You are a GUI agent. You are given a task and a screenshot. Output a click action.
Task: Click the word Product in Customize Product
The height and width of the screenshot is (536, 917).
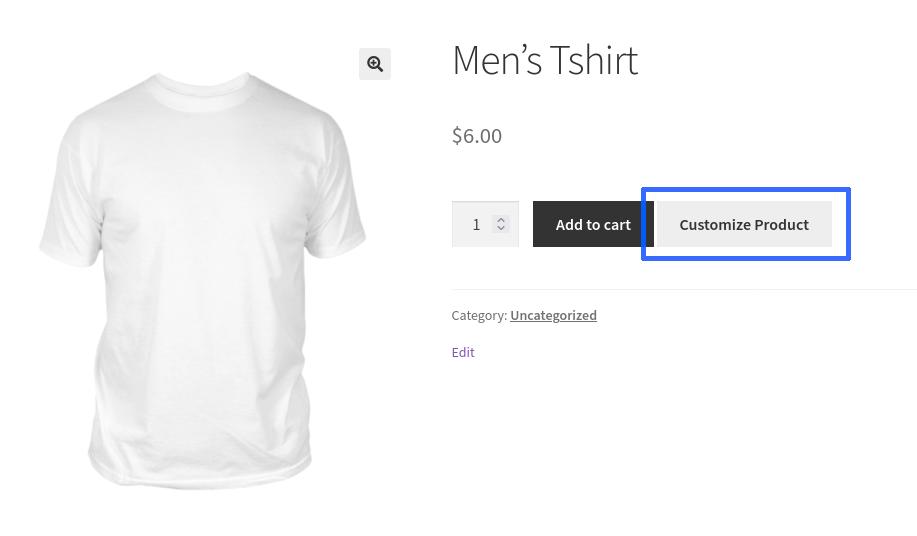coord(781,224)
